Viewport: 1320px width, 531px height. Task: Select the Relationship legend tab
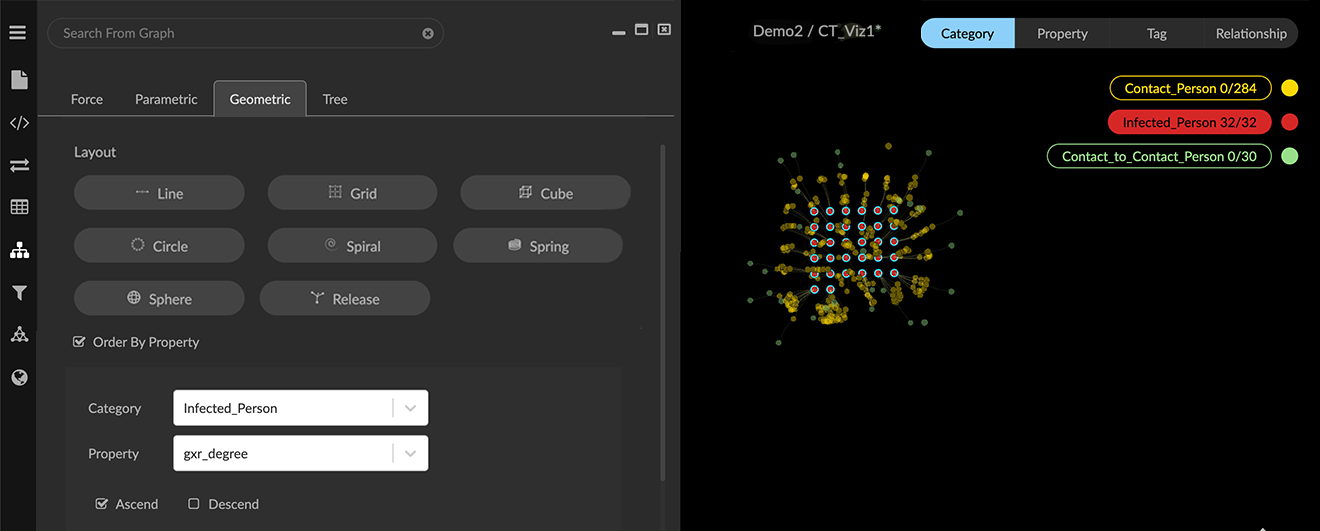pos(1250,33)
